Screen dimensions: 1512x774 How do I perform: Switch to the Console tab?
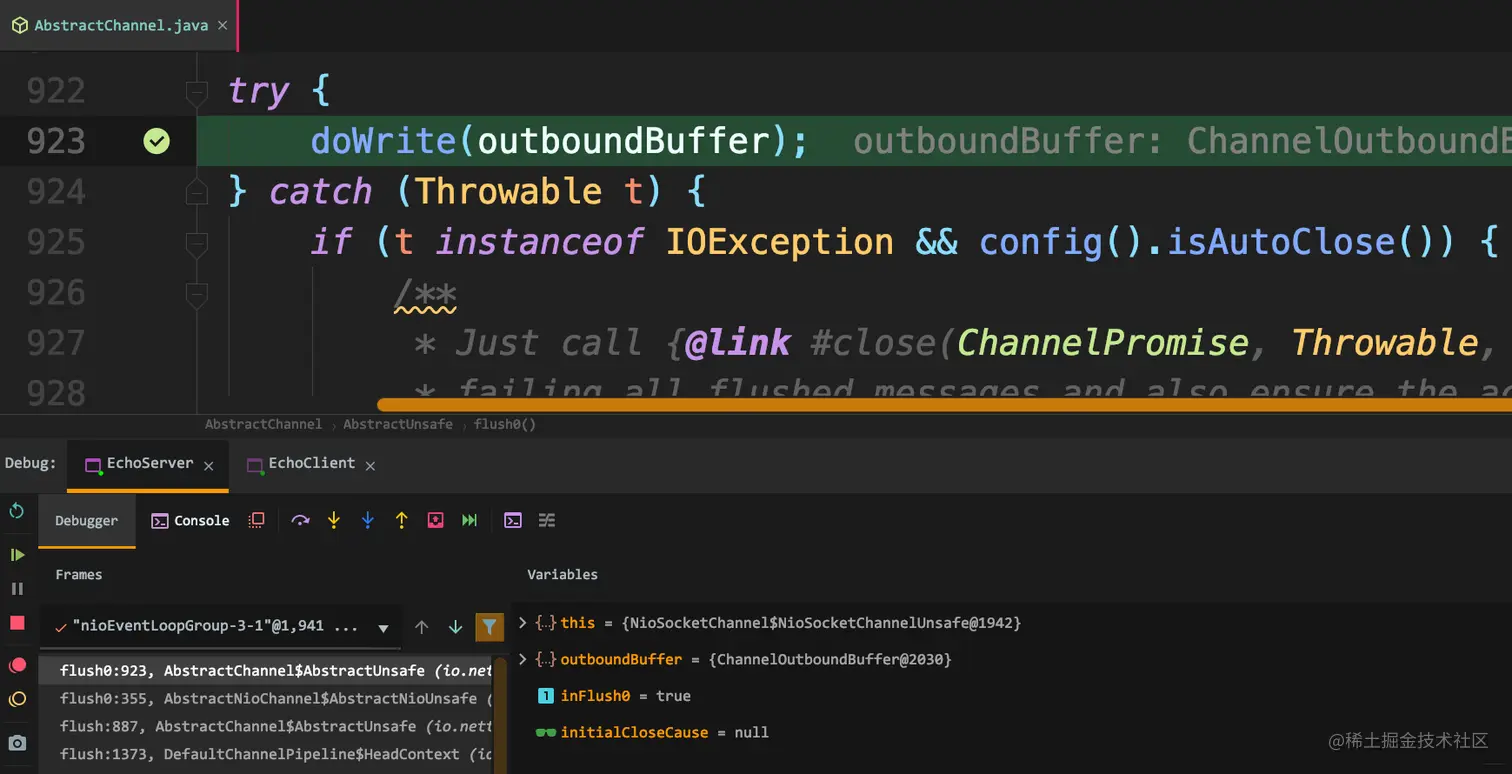[x=190, y=520]
